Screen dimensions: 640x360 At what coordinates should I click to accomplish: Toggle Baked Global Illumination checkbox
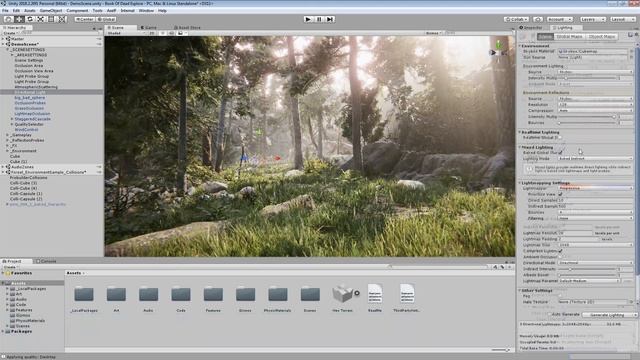[x=560, y=153]
